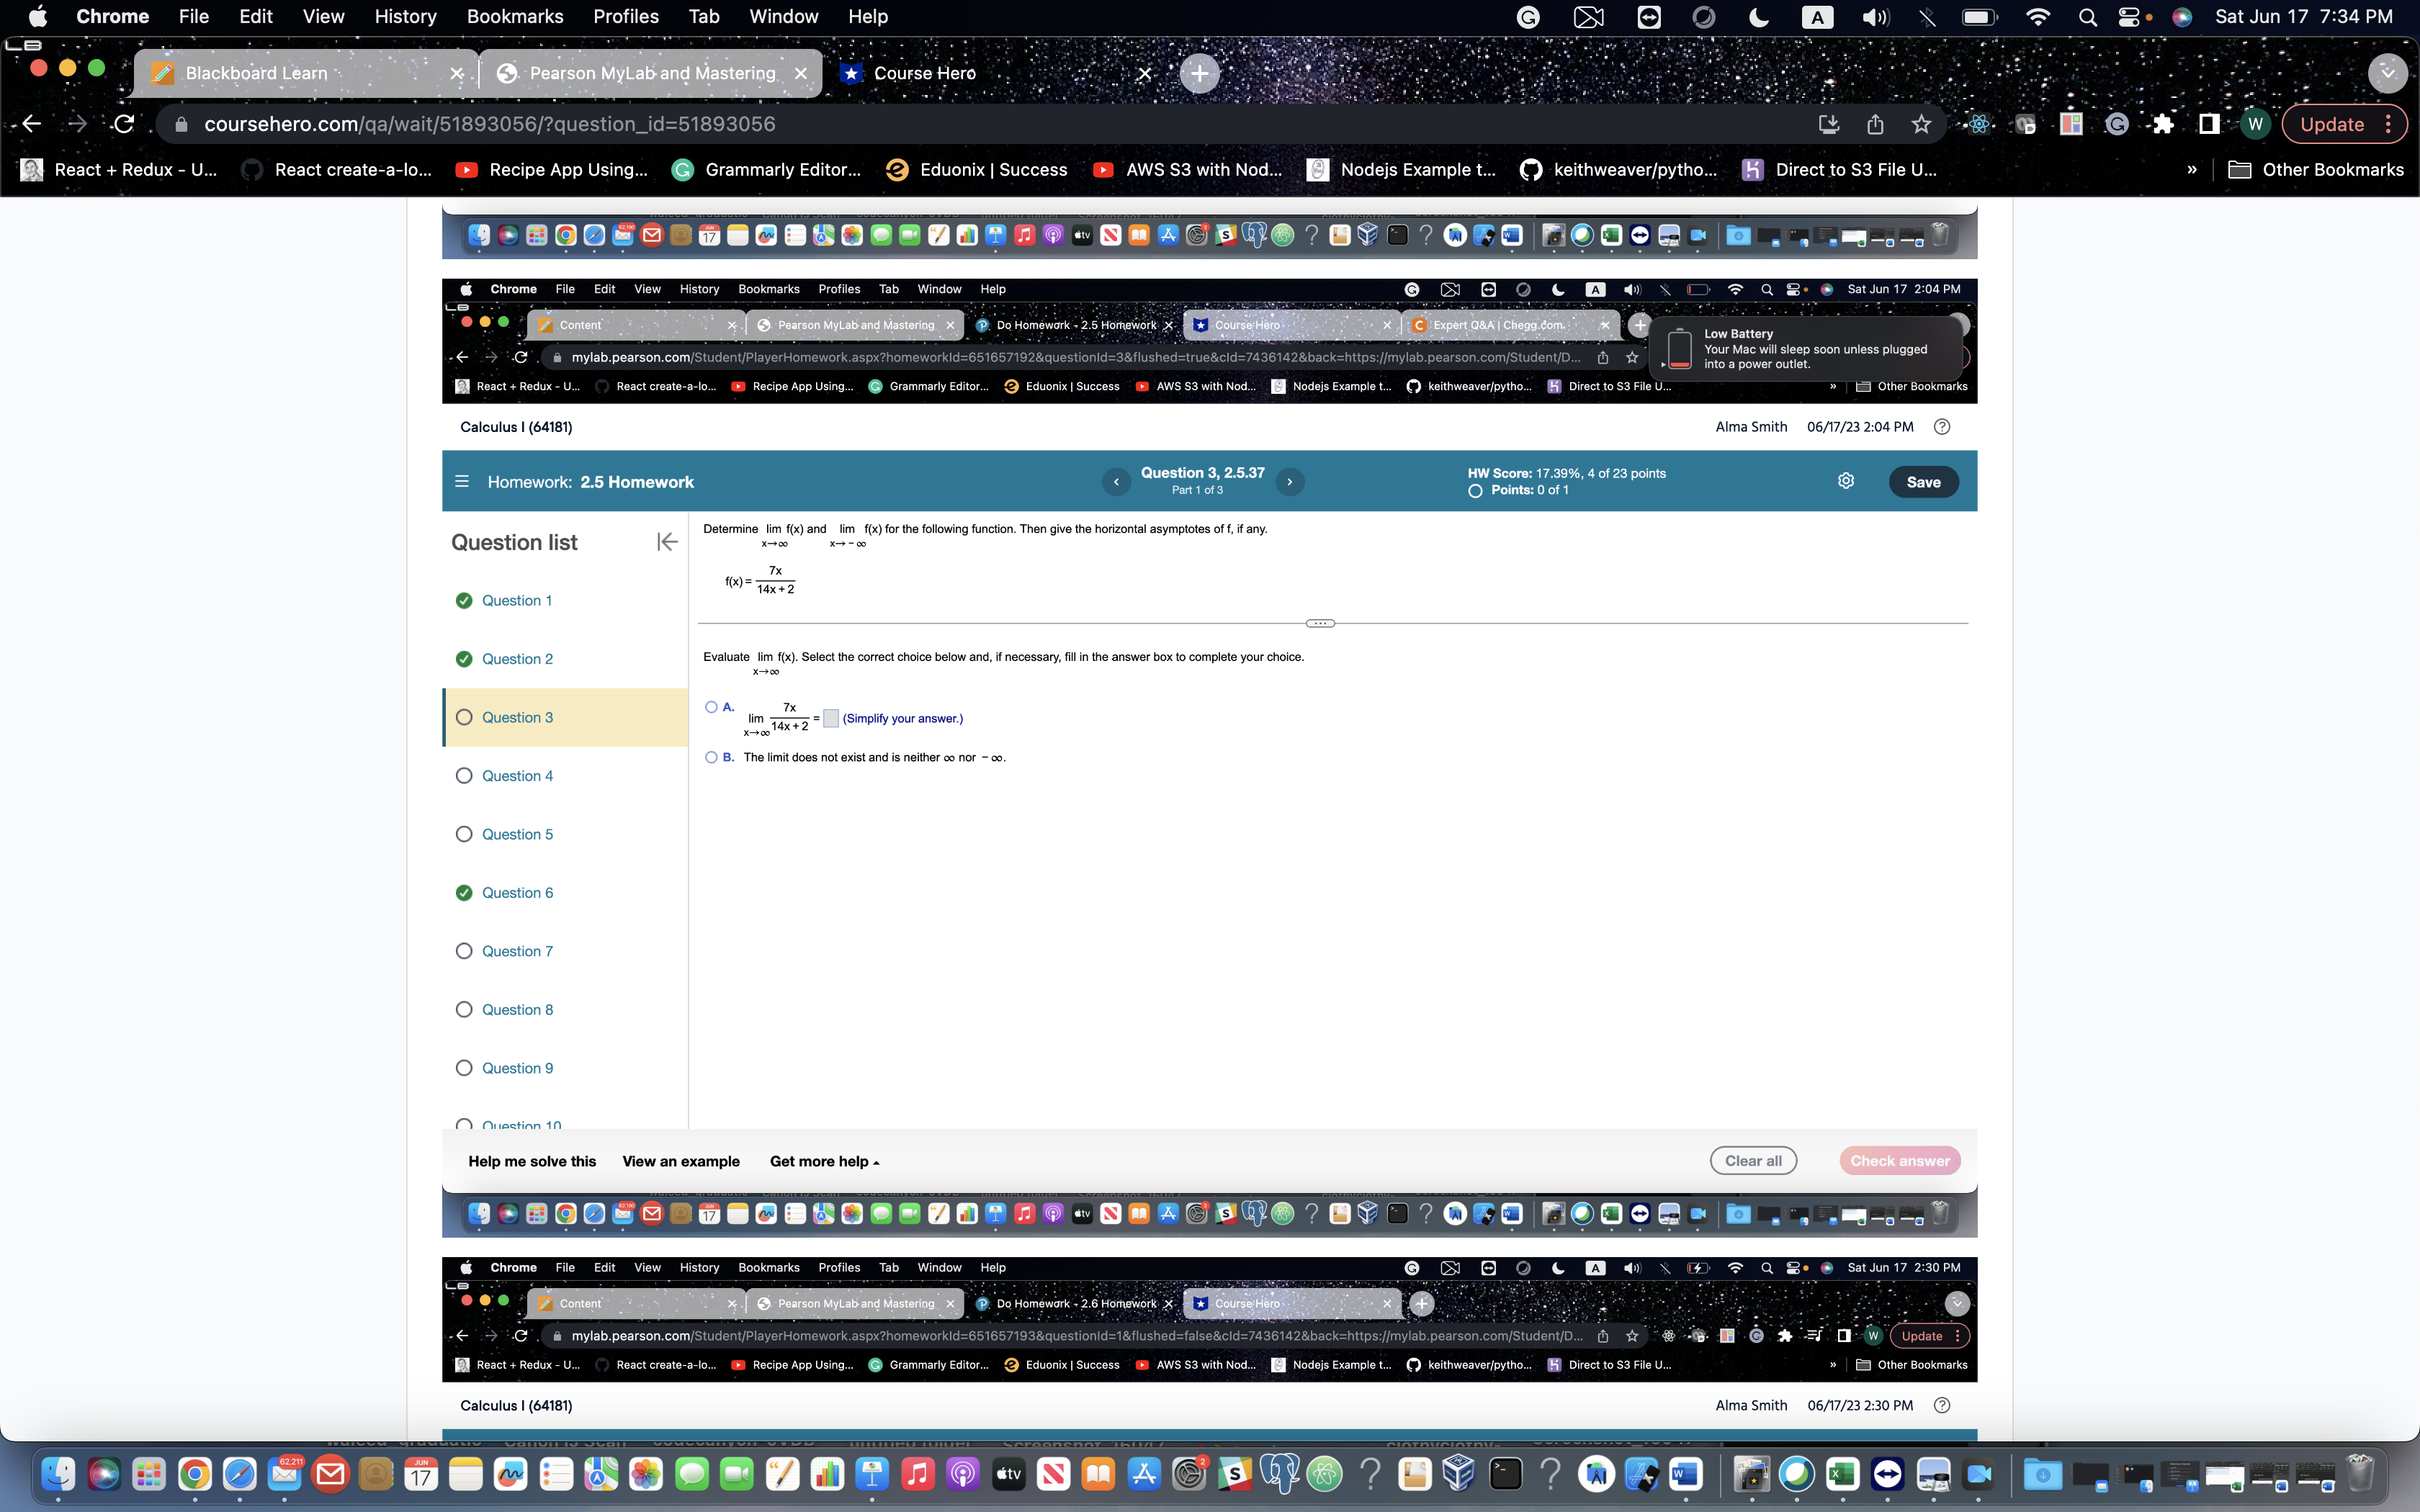Viewport: 2420px width, 1512px height.
Task: Open the Grammarly extension icon
Action: [x=2117, y=124]
